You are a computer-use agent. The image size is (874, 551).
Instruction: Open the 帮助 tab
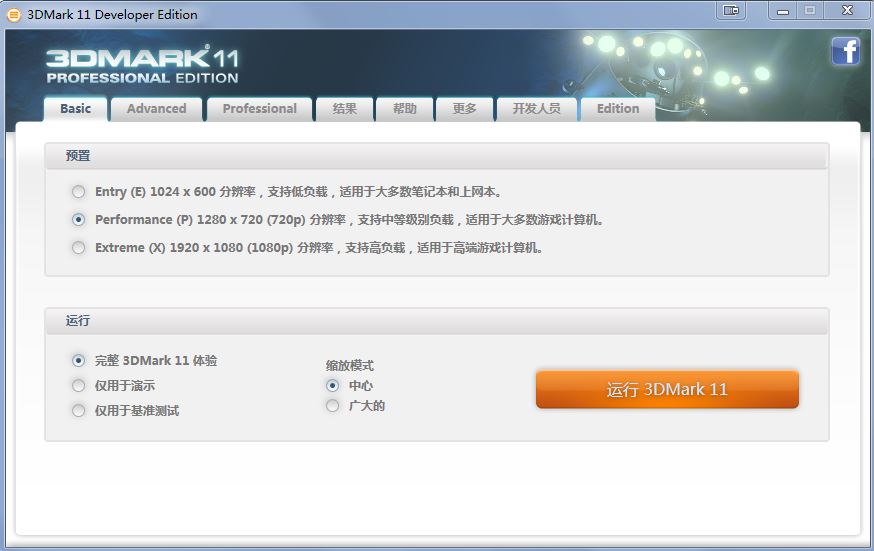pos(404,109)
